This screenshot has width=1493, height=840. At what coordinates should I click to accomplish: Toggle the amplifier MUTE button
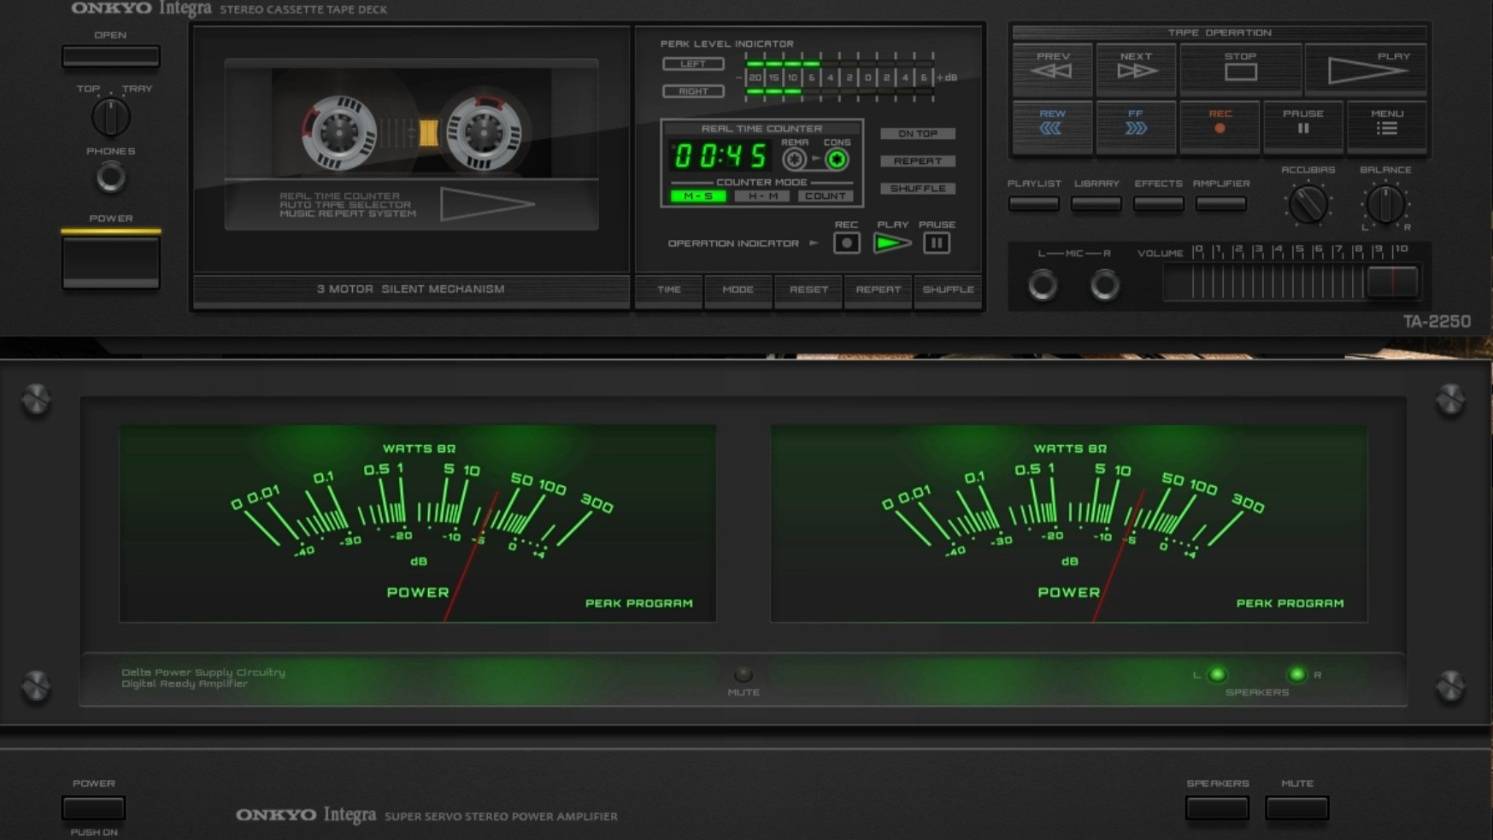pyautogui.click(x=1297, y=807)
